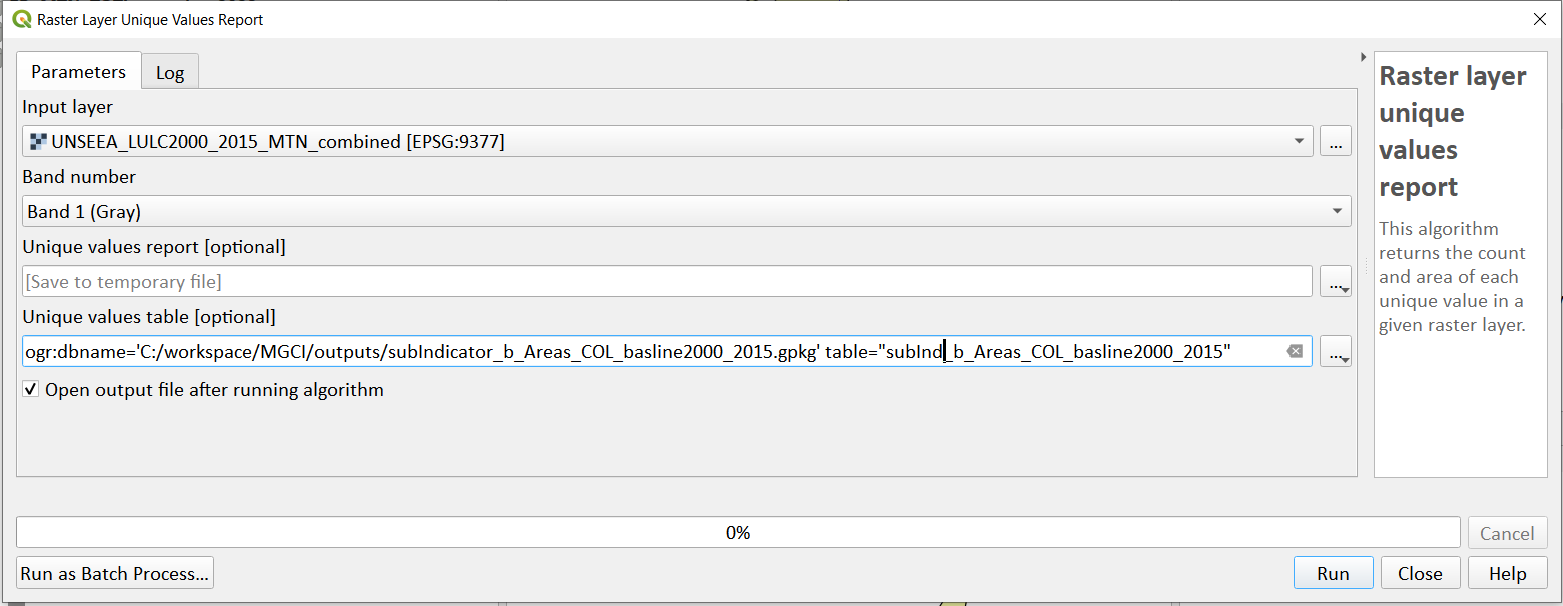Click help description 'This algorithm returns the count'

1452,277
